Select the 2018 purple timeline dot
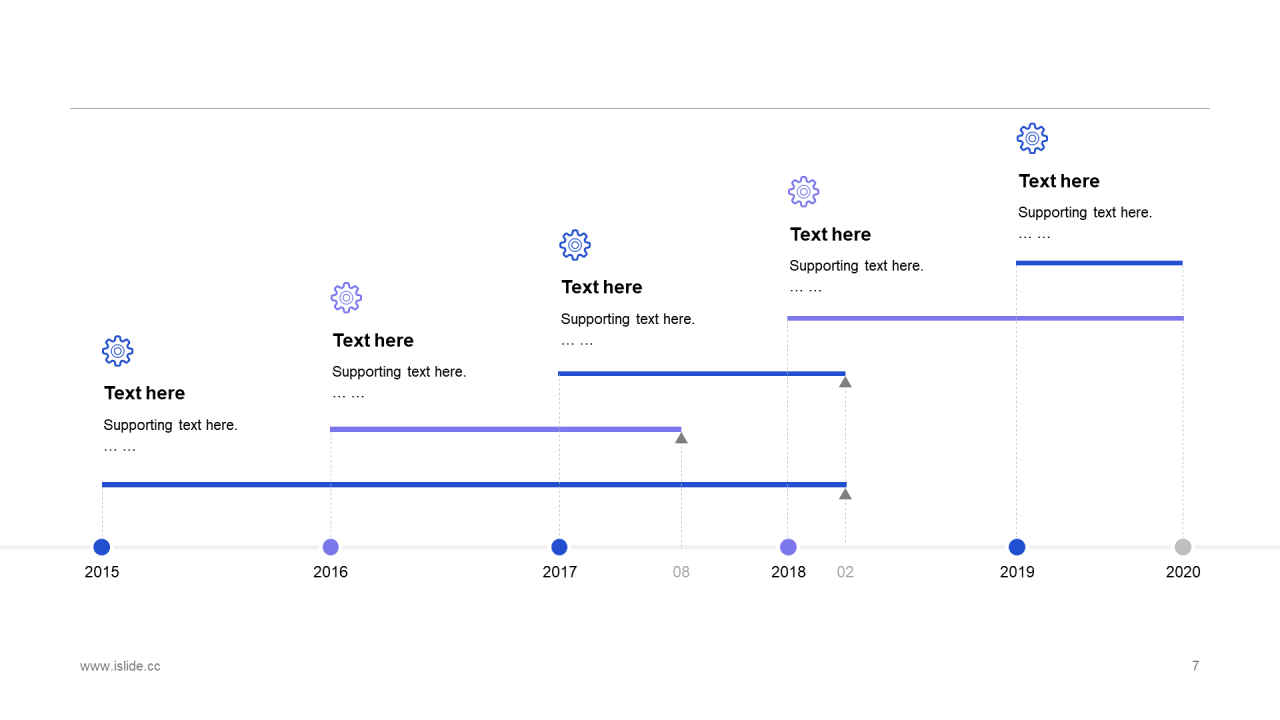The height and width of the screenshot is (720, 1280). click(788, 547)
